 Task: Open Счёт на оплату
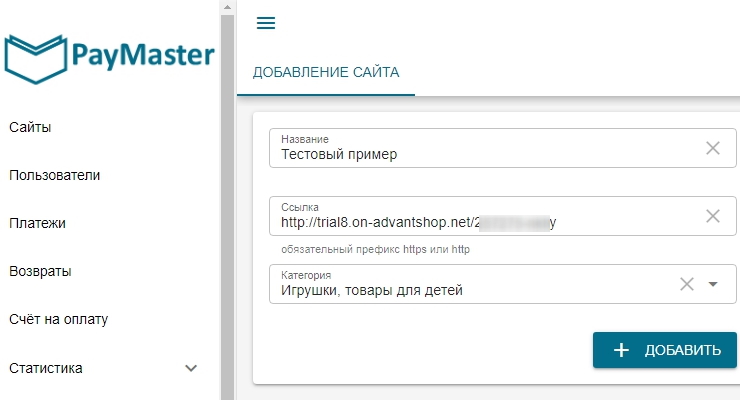58,319
